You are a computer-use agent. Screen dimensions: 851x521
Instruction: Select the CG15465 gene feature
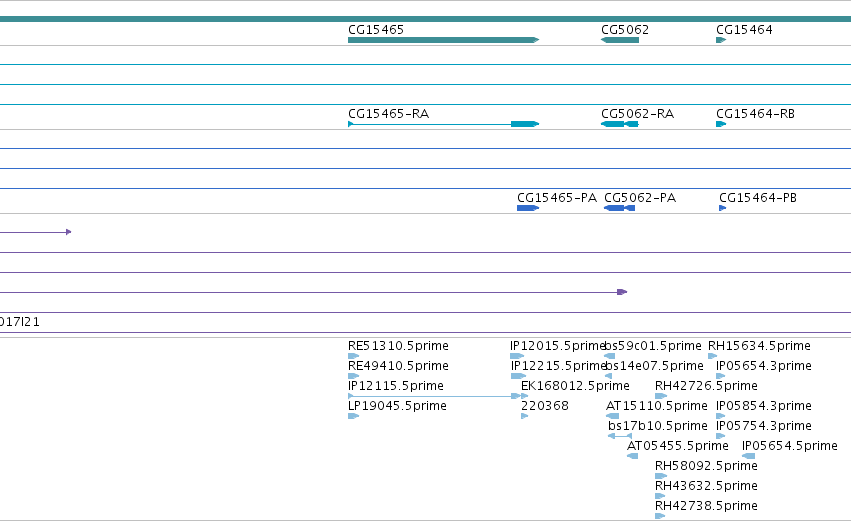(443, 40)
